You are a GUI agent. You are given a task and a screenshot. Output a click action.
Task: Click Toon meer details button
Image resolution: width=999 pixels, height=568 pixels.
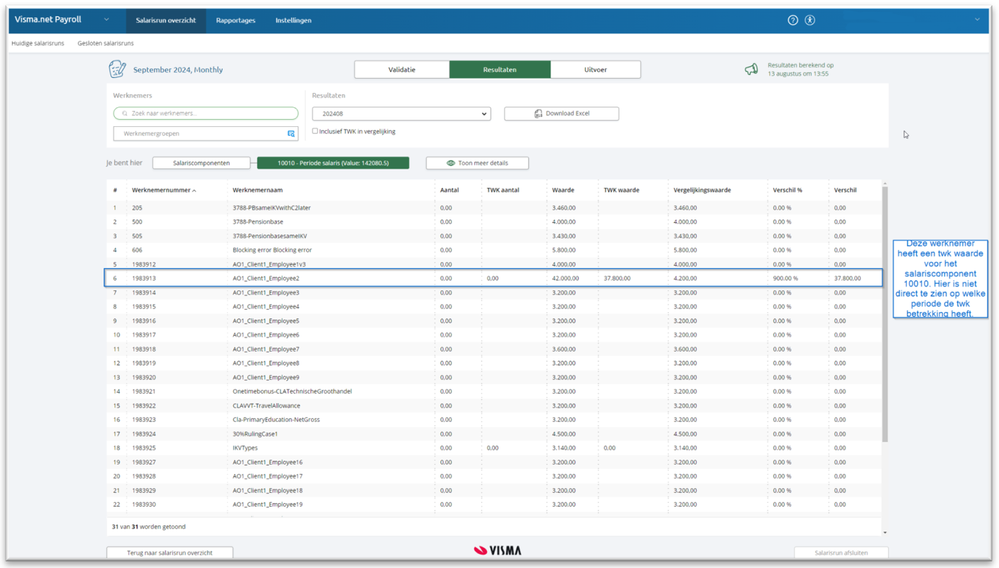pyautogui.click(x=477, y=163)
